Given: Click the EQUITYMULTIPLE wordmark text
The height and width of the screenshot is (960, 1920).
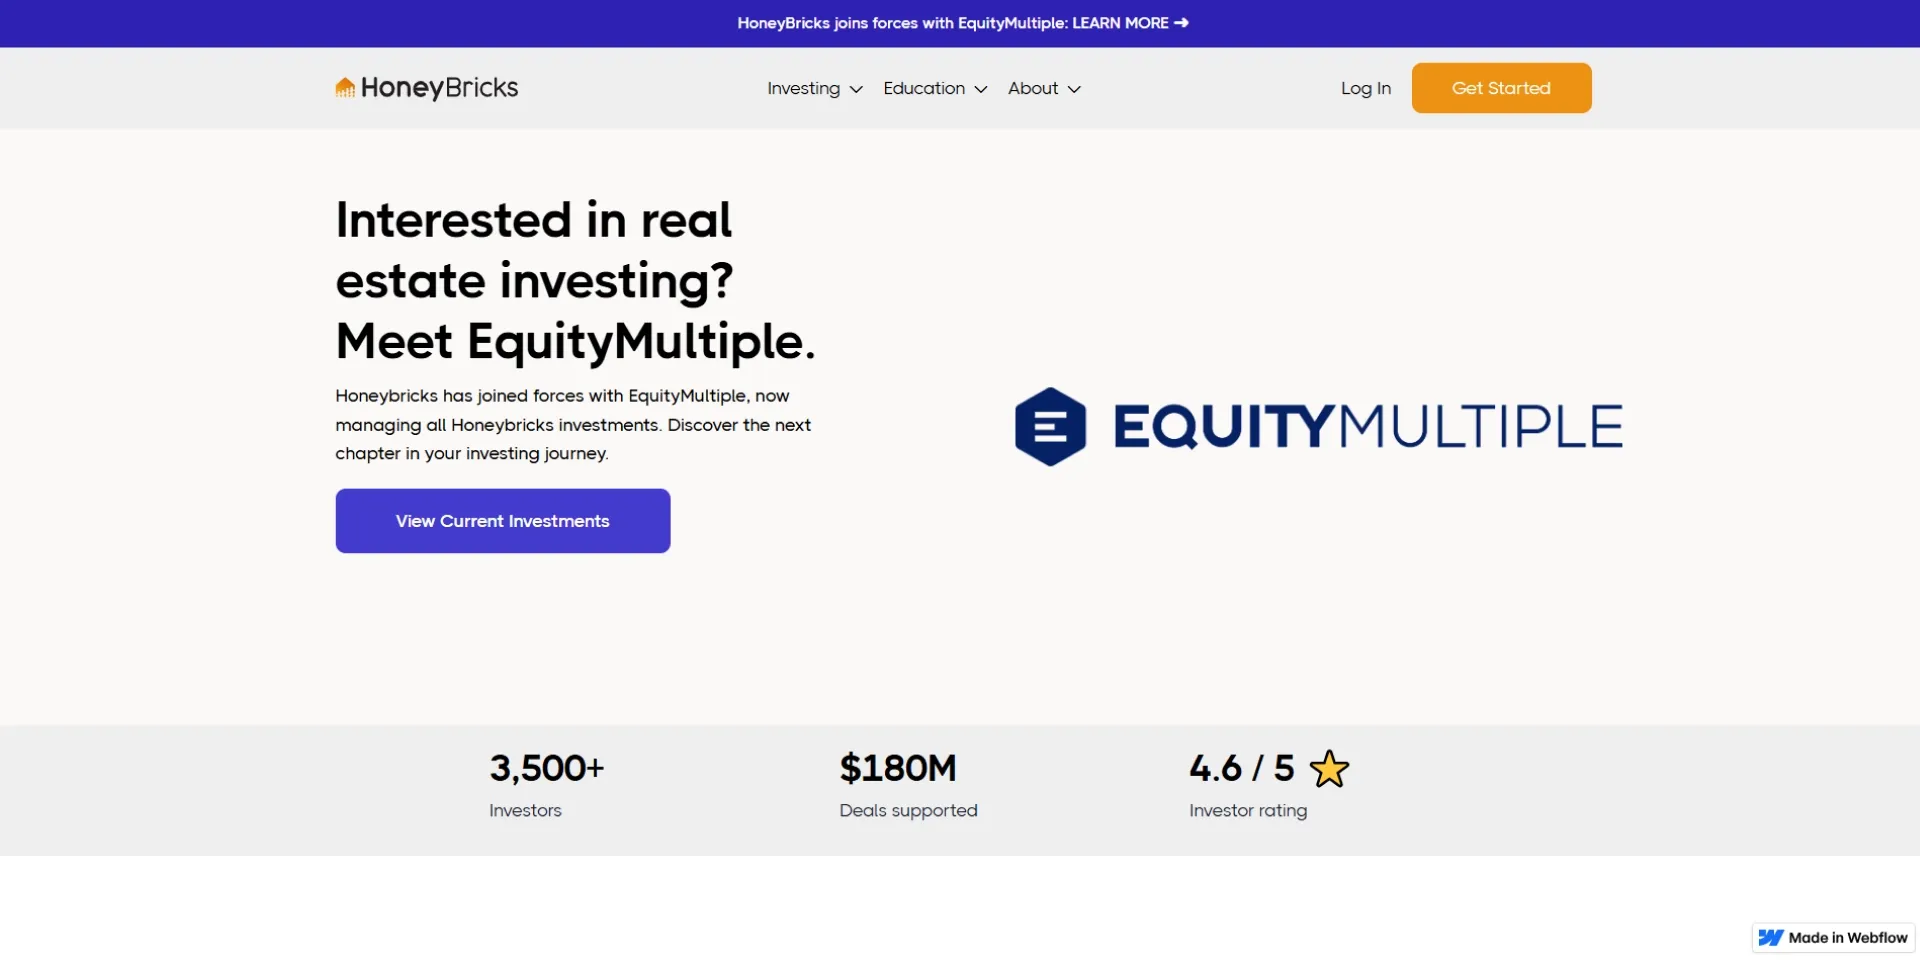Looking at the screenshot, I should click(x=1367, y=427).
